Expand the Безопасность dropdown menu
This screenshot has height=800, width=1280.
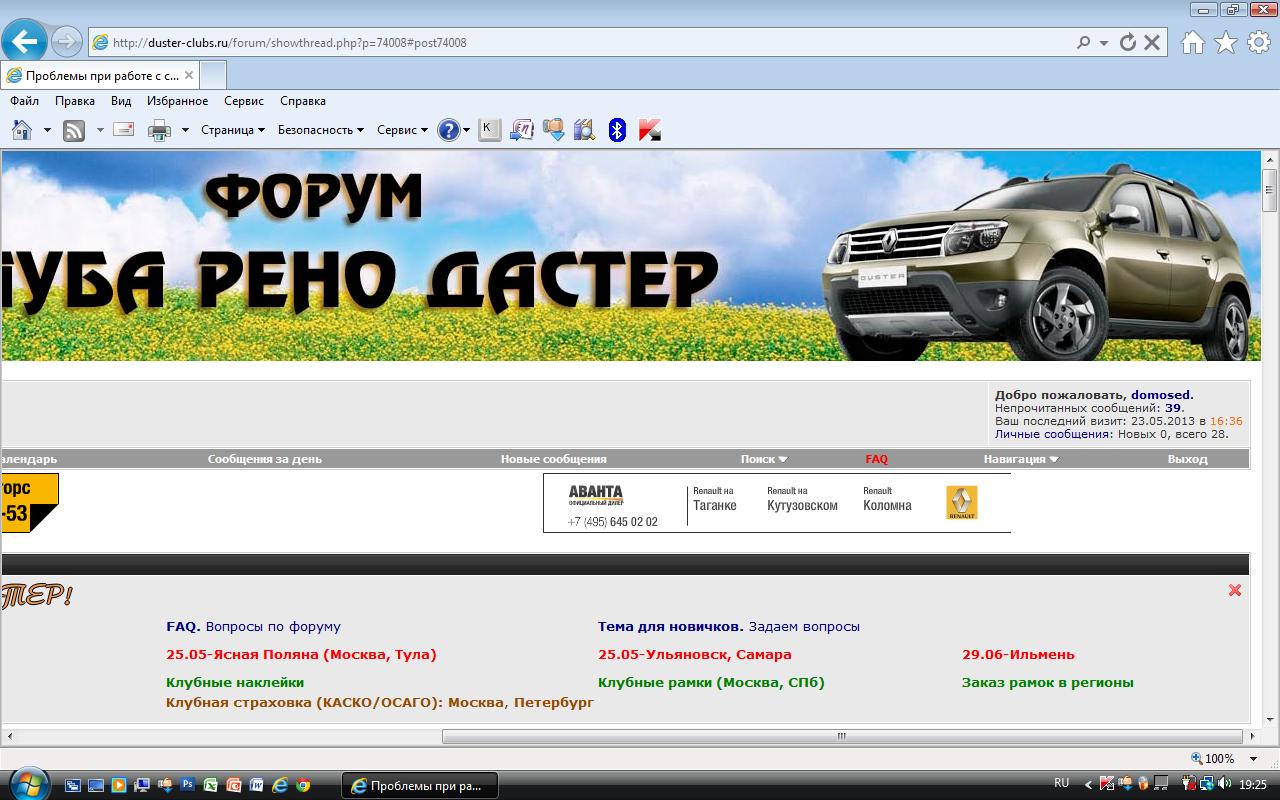(x=320, y=130)
